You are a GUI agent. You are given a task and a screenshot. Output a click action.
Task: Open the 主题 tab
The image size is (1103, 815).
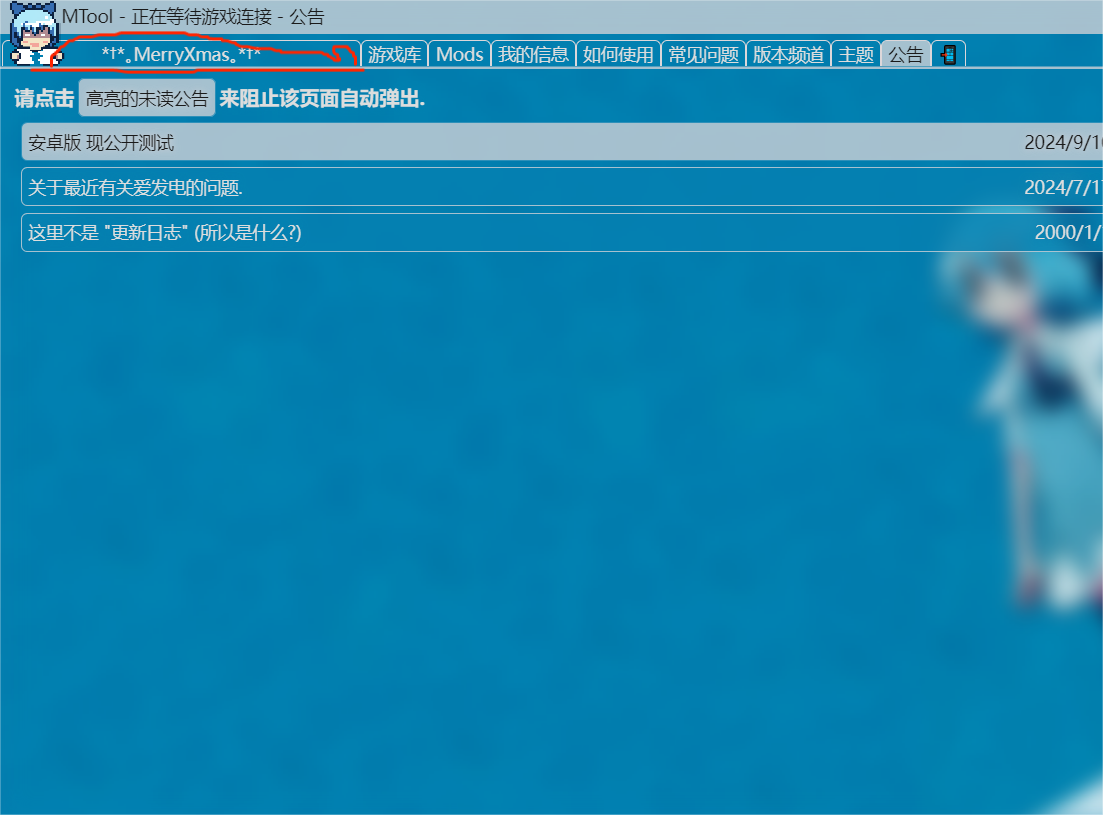point(856,55)
